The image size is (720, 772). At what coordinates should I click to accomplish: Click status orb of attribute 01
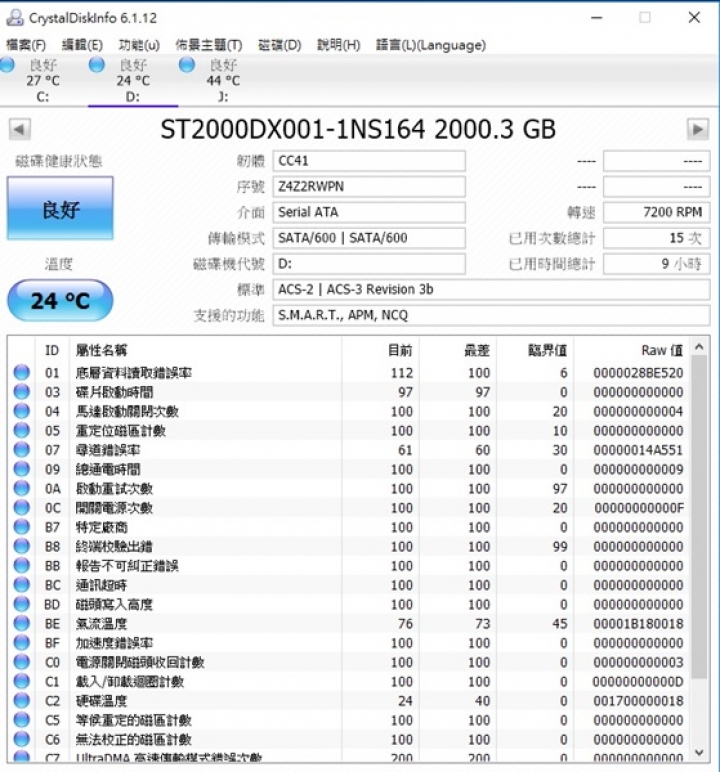22,373
